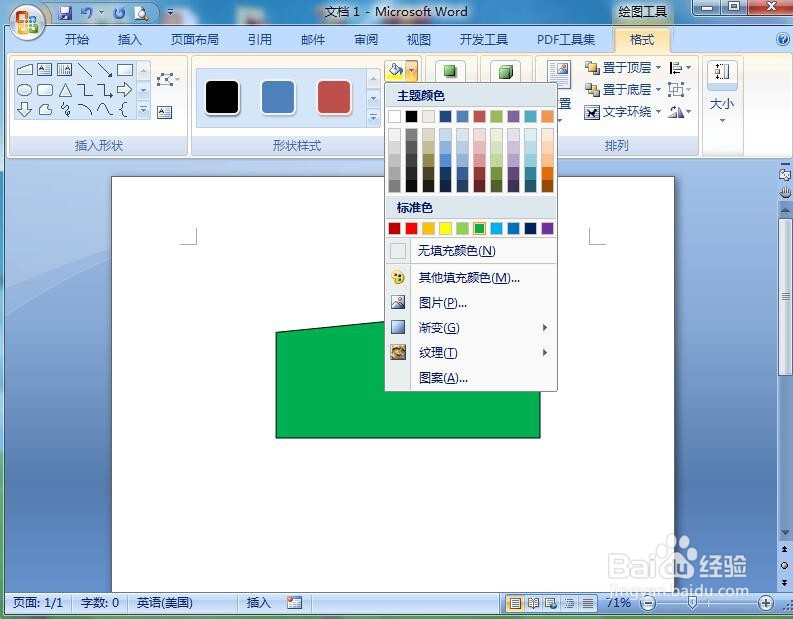The image size is (793, 619).
Task: Select the Down Arrow block shape
Action: coord(24,109)
